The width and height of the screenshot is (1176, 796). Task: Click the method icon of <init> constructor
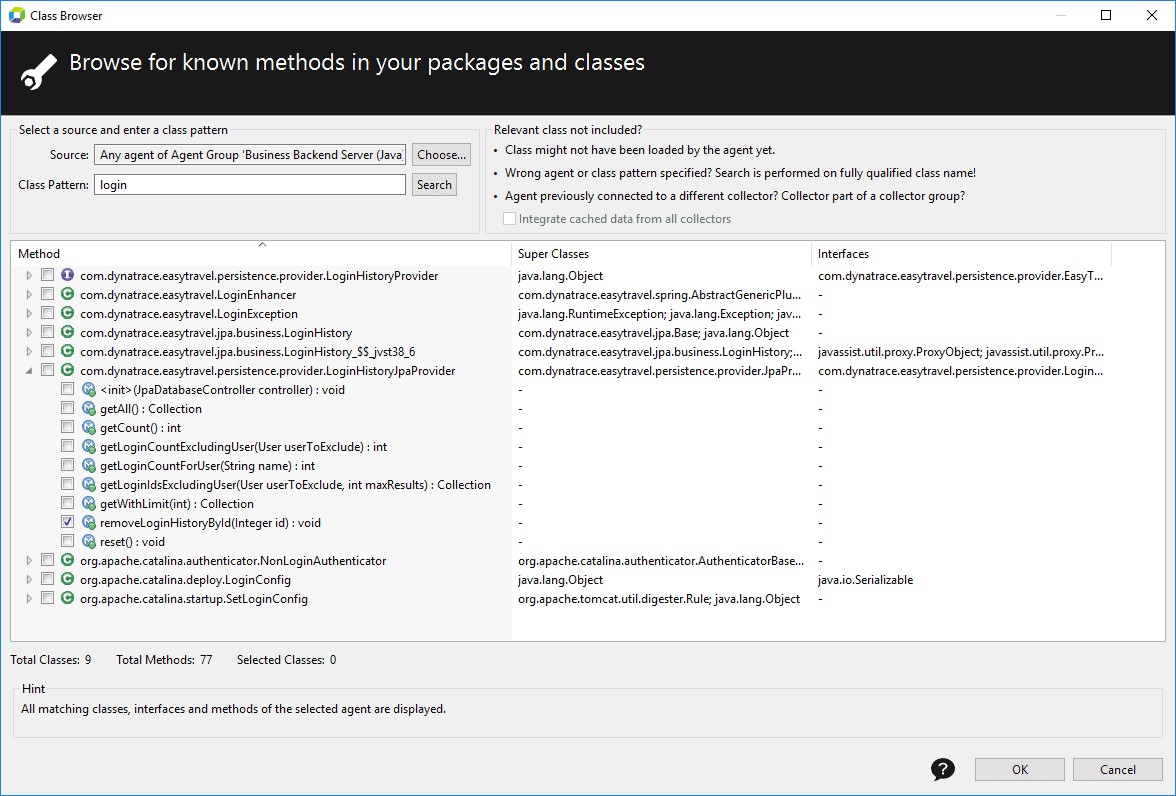(x=88, y=389)
